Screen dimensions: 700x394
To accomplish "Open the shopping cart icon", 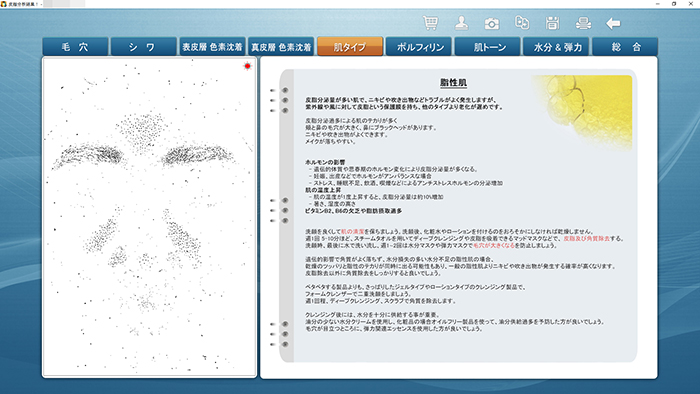I will (430, 23).
